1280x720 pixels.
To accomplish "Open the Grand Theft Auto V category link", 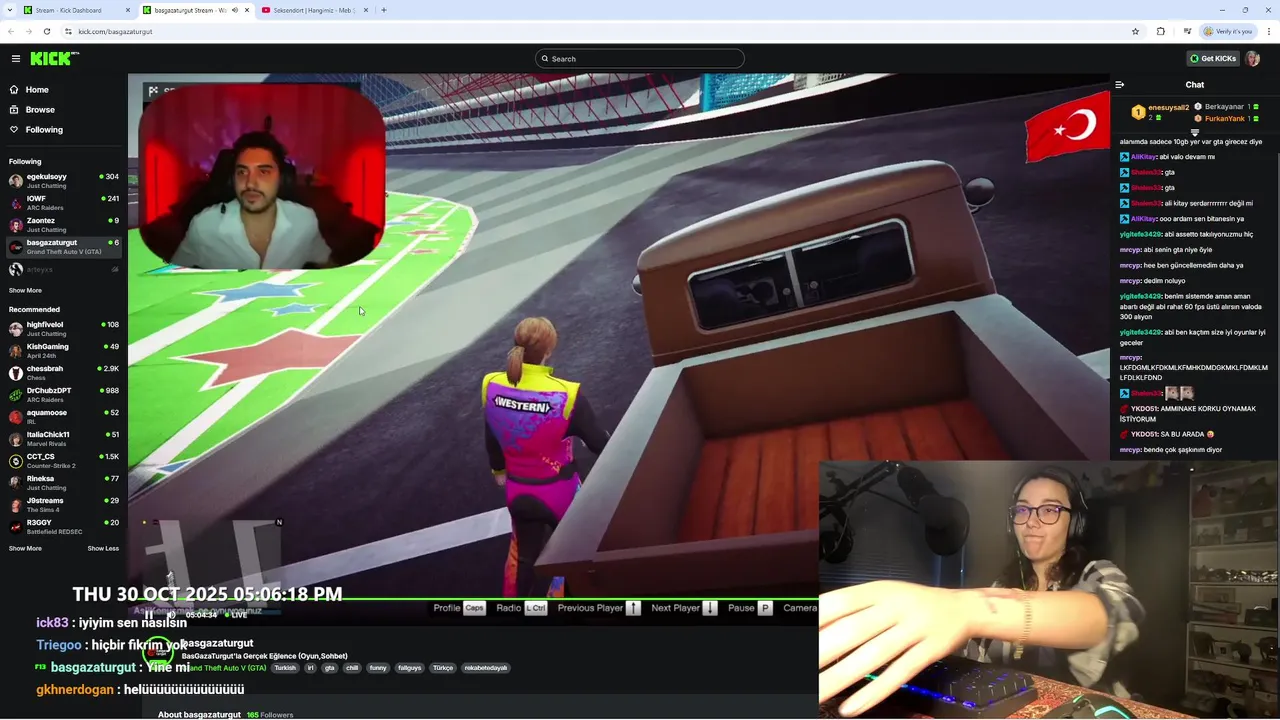I will click(x=228, y=668).
